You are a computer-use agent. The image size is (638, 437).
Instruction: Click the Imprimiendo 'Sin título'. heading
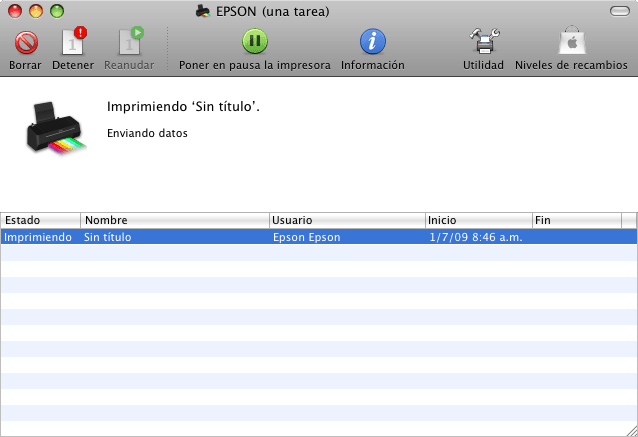tap(183, 107)
